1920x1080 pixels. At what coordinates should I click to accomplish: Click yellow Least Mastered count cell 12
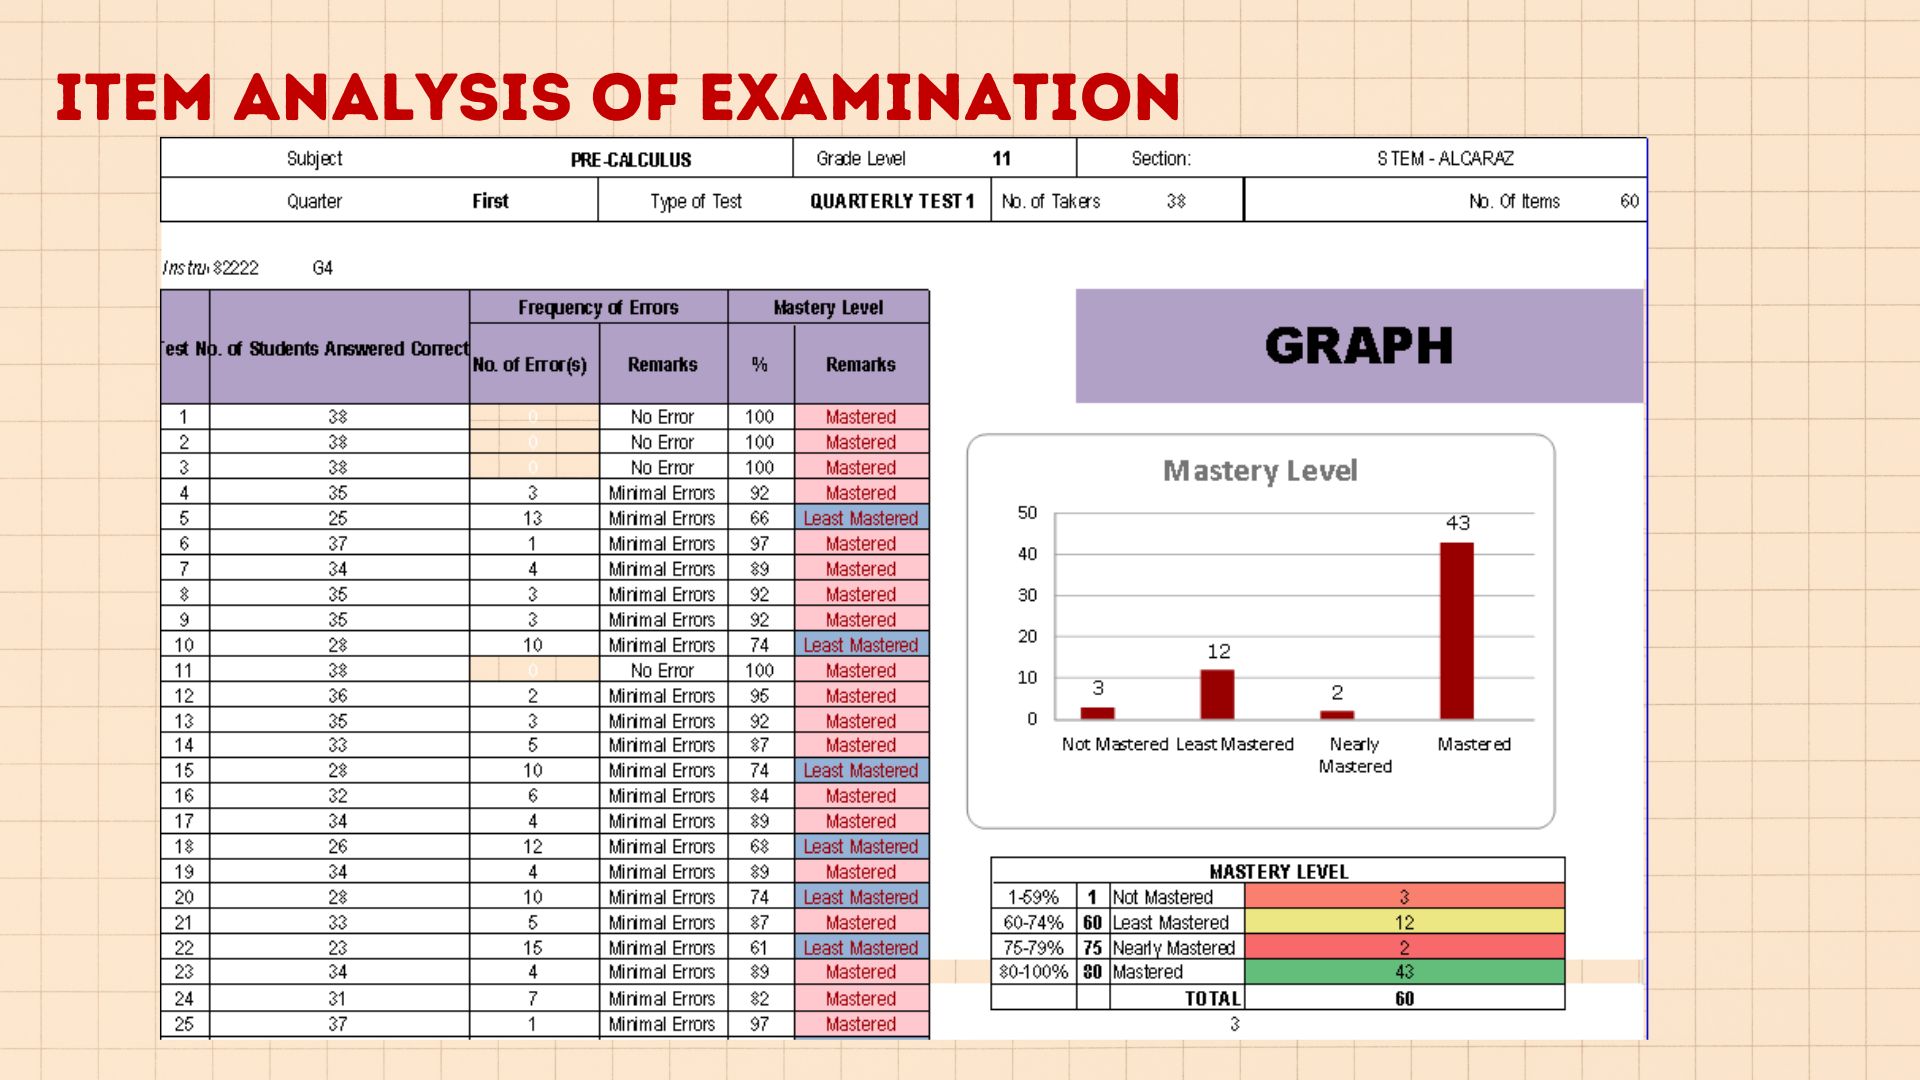click(x=1403, y=922)
